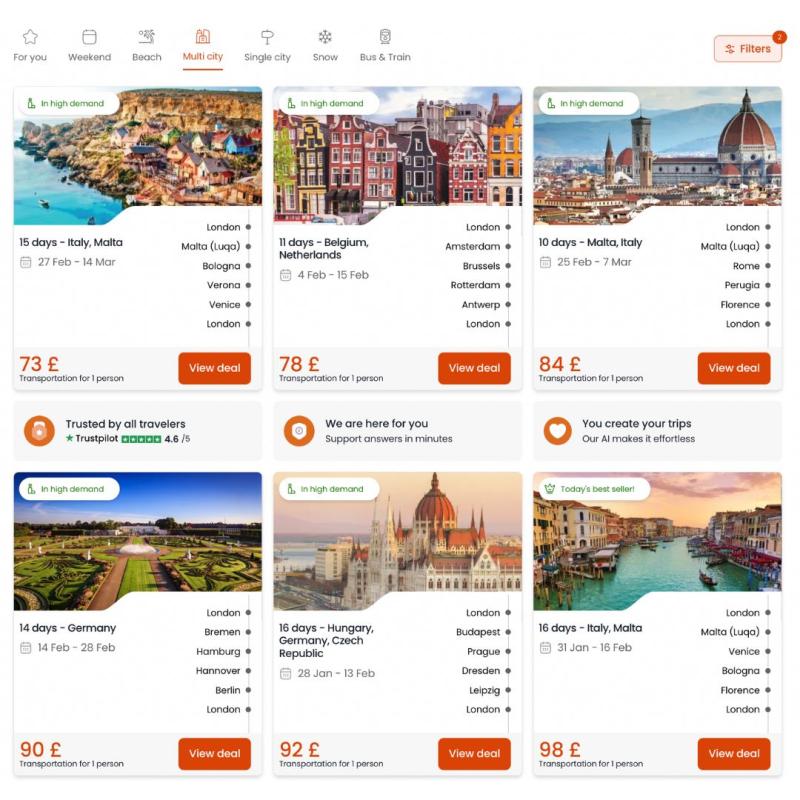Open the Bus & Train icon category
Image resolution: width=800 pixels, height=800 pixels.
tap(385, 37)
